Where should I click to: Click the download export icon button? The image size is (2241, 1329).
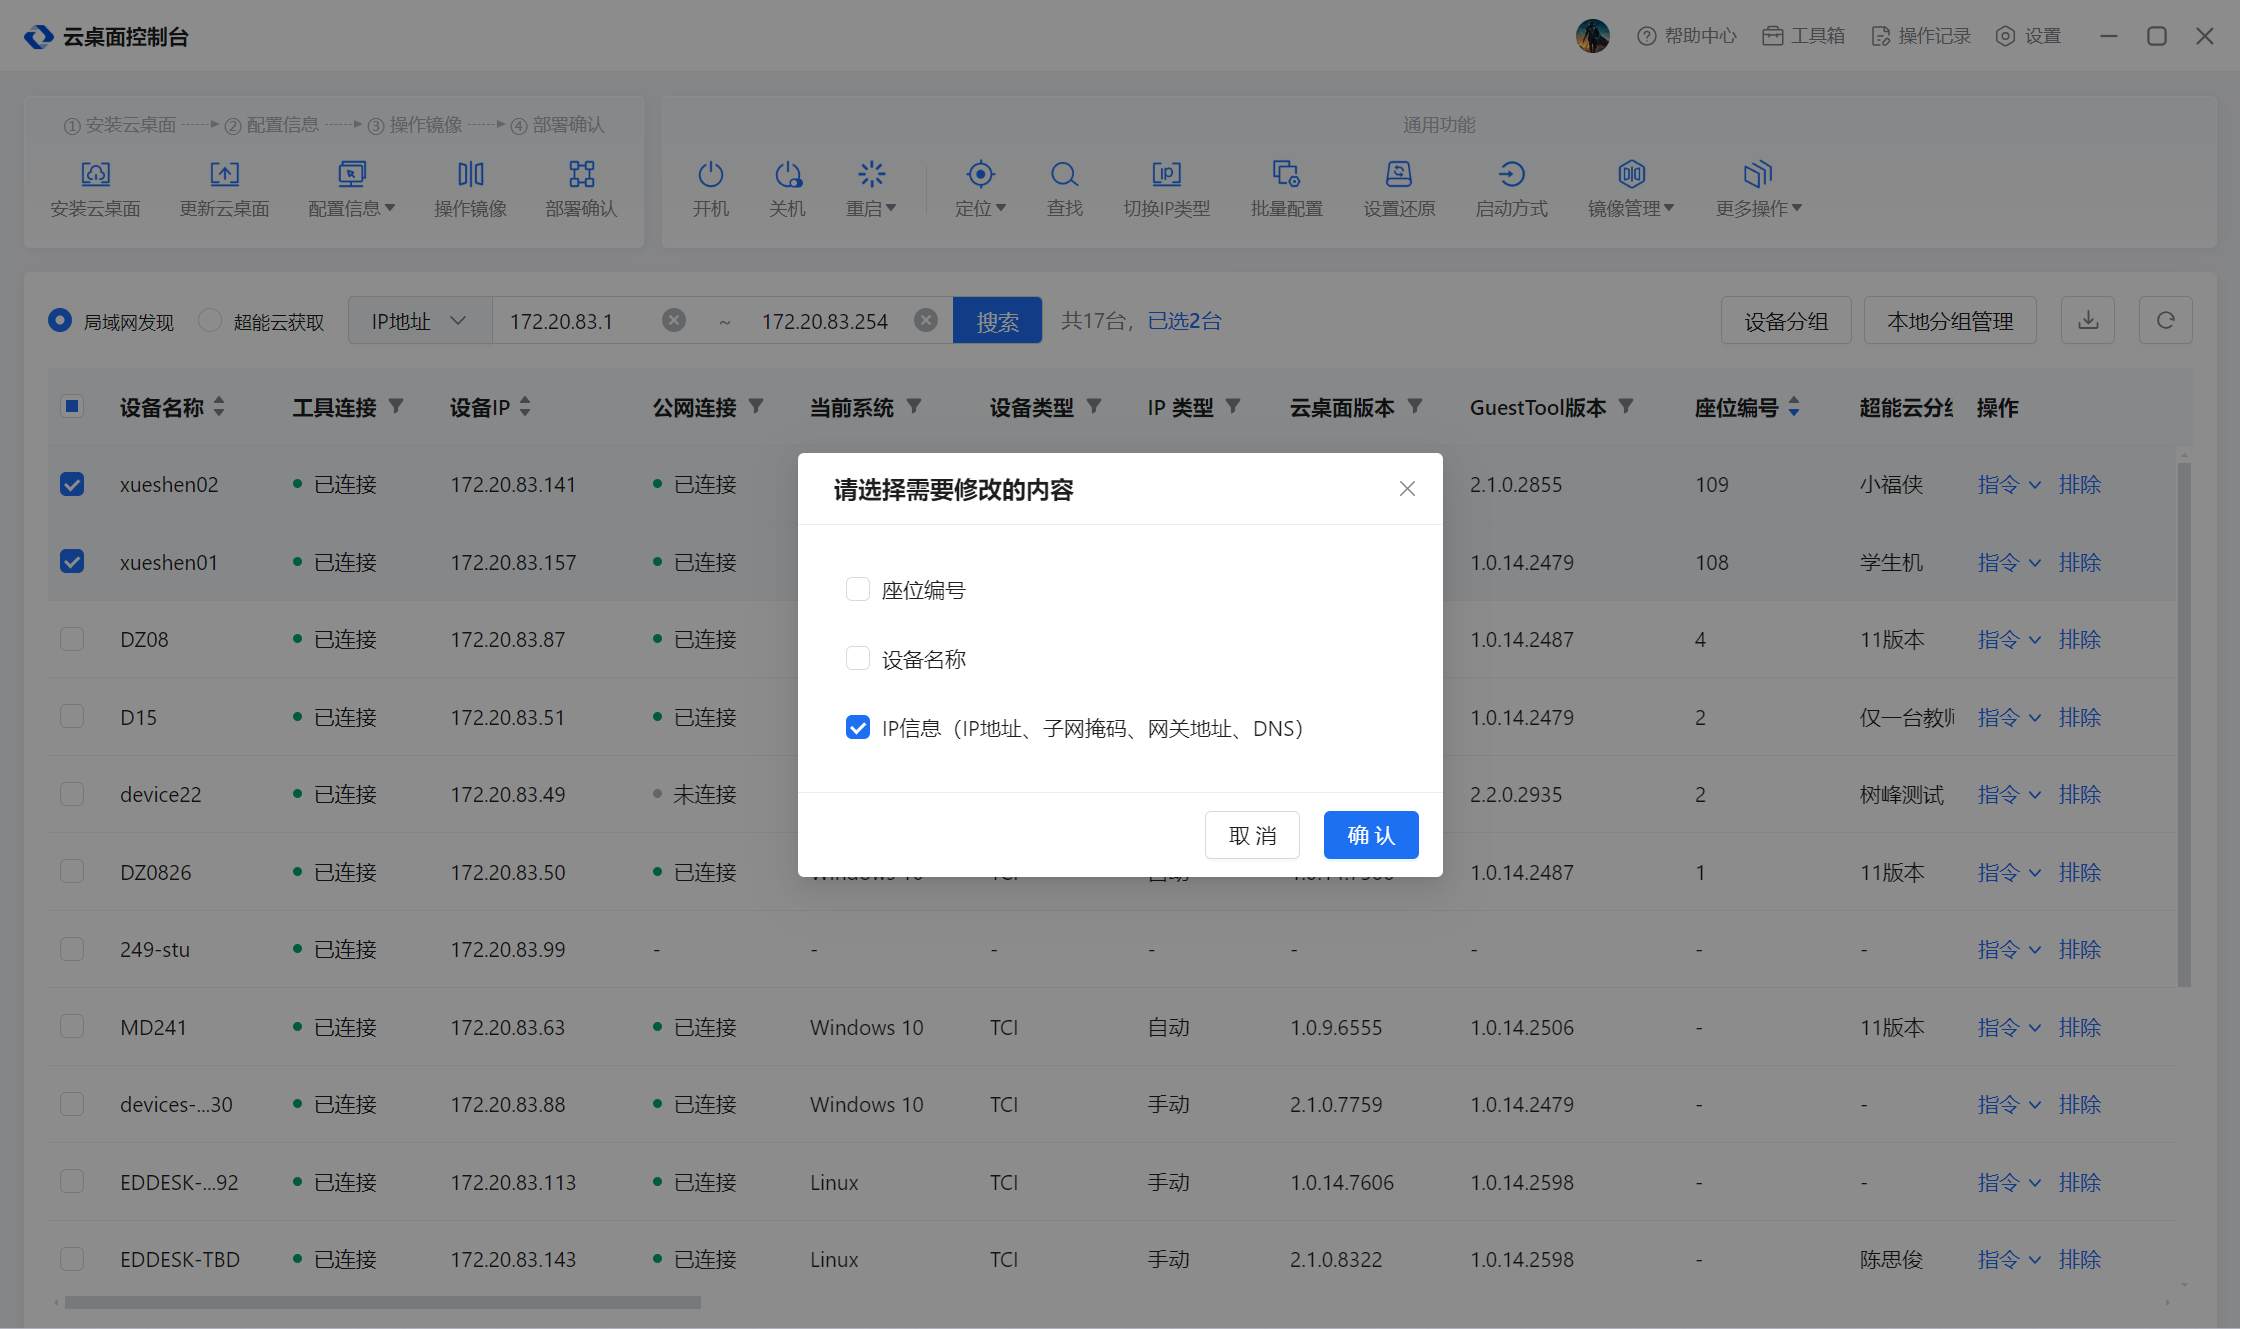pos(2087,321)
